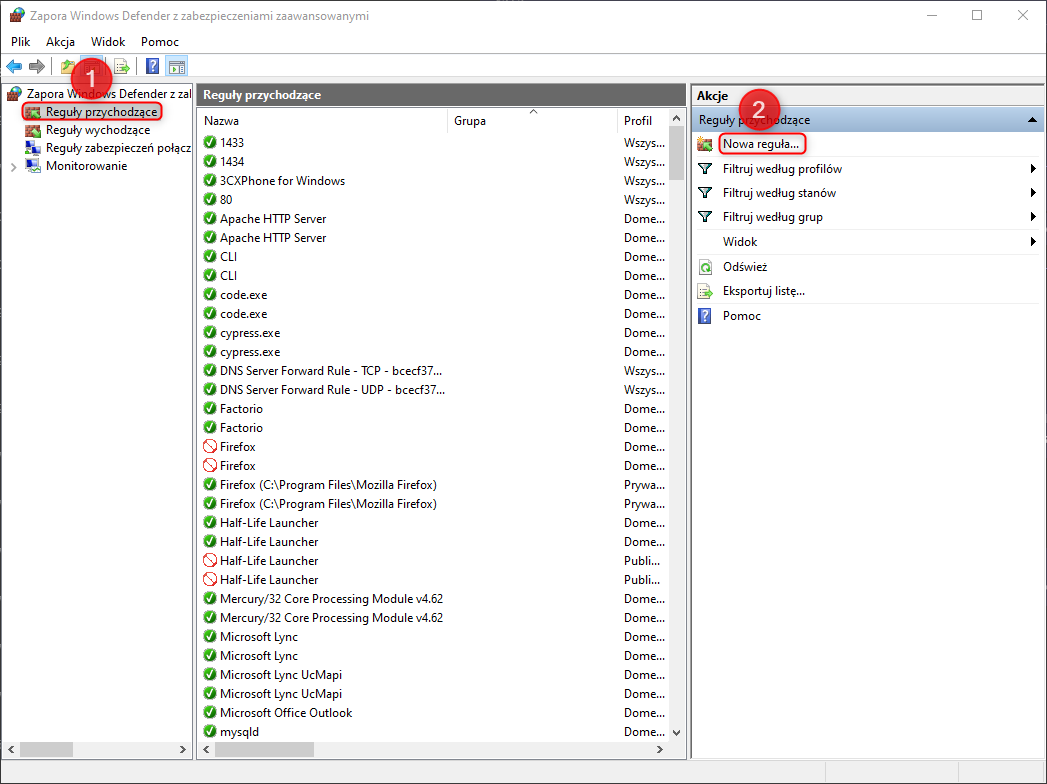Sort rules by the Grupa column header
Image resolution: width=1047 pixels, height=784 pixels.
[532, 121]
